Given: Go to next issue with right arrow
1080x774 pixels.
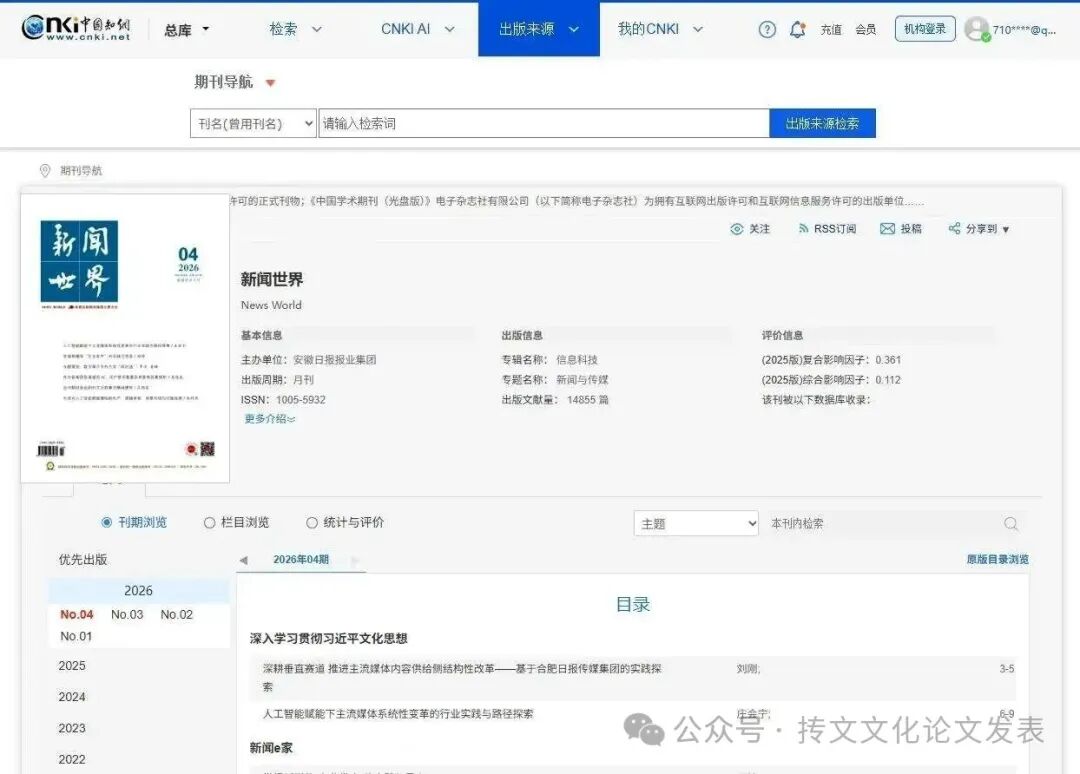Looking at the screenshot, I should pyautogui.click(x=355, y=560).
